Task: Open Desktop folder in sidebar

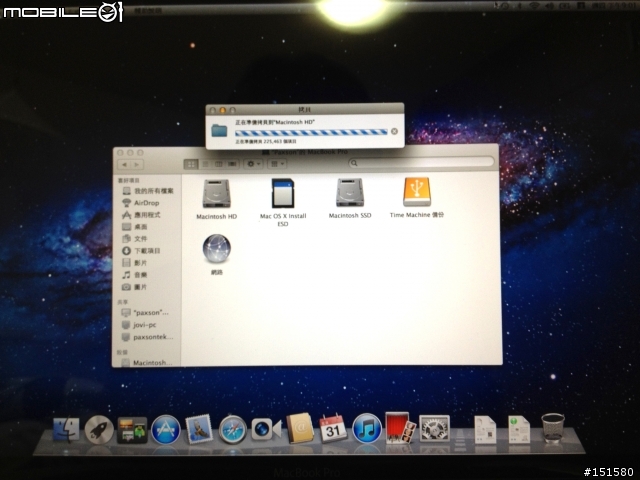Action: coord(135,227)
